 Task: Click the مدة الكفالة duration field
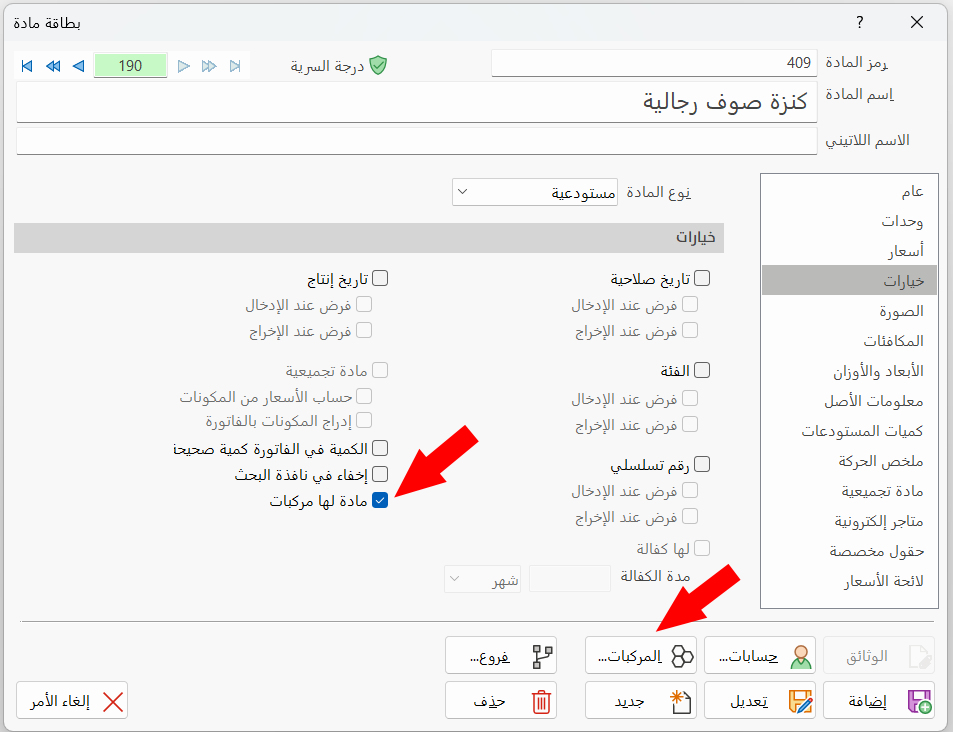[x=569, y=578]
